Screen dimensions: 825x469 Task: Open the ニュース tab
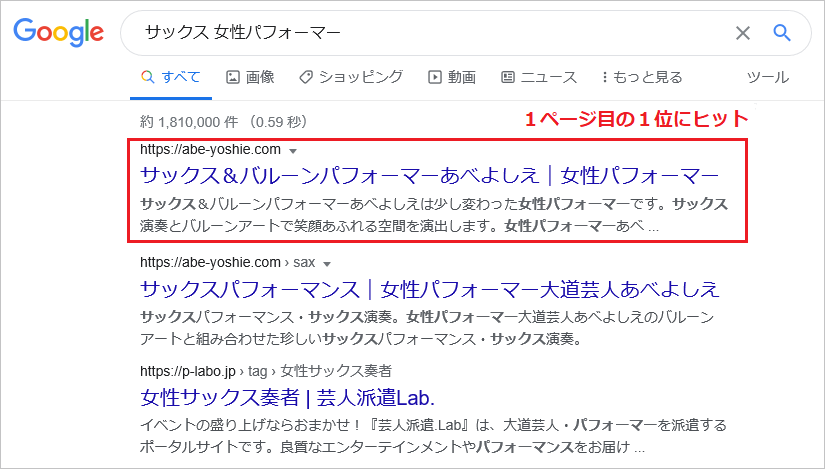coord(539,77)
